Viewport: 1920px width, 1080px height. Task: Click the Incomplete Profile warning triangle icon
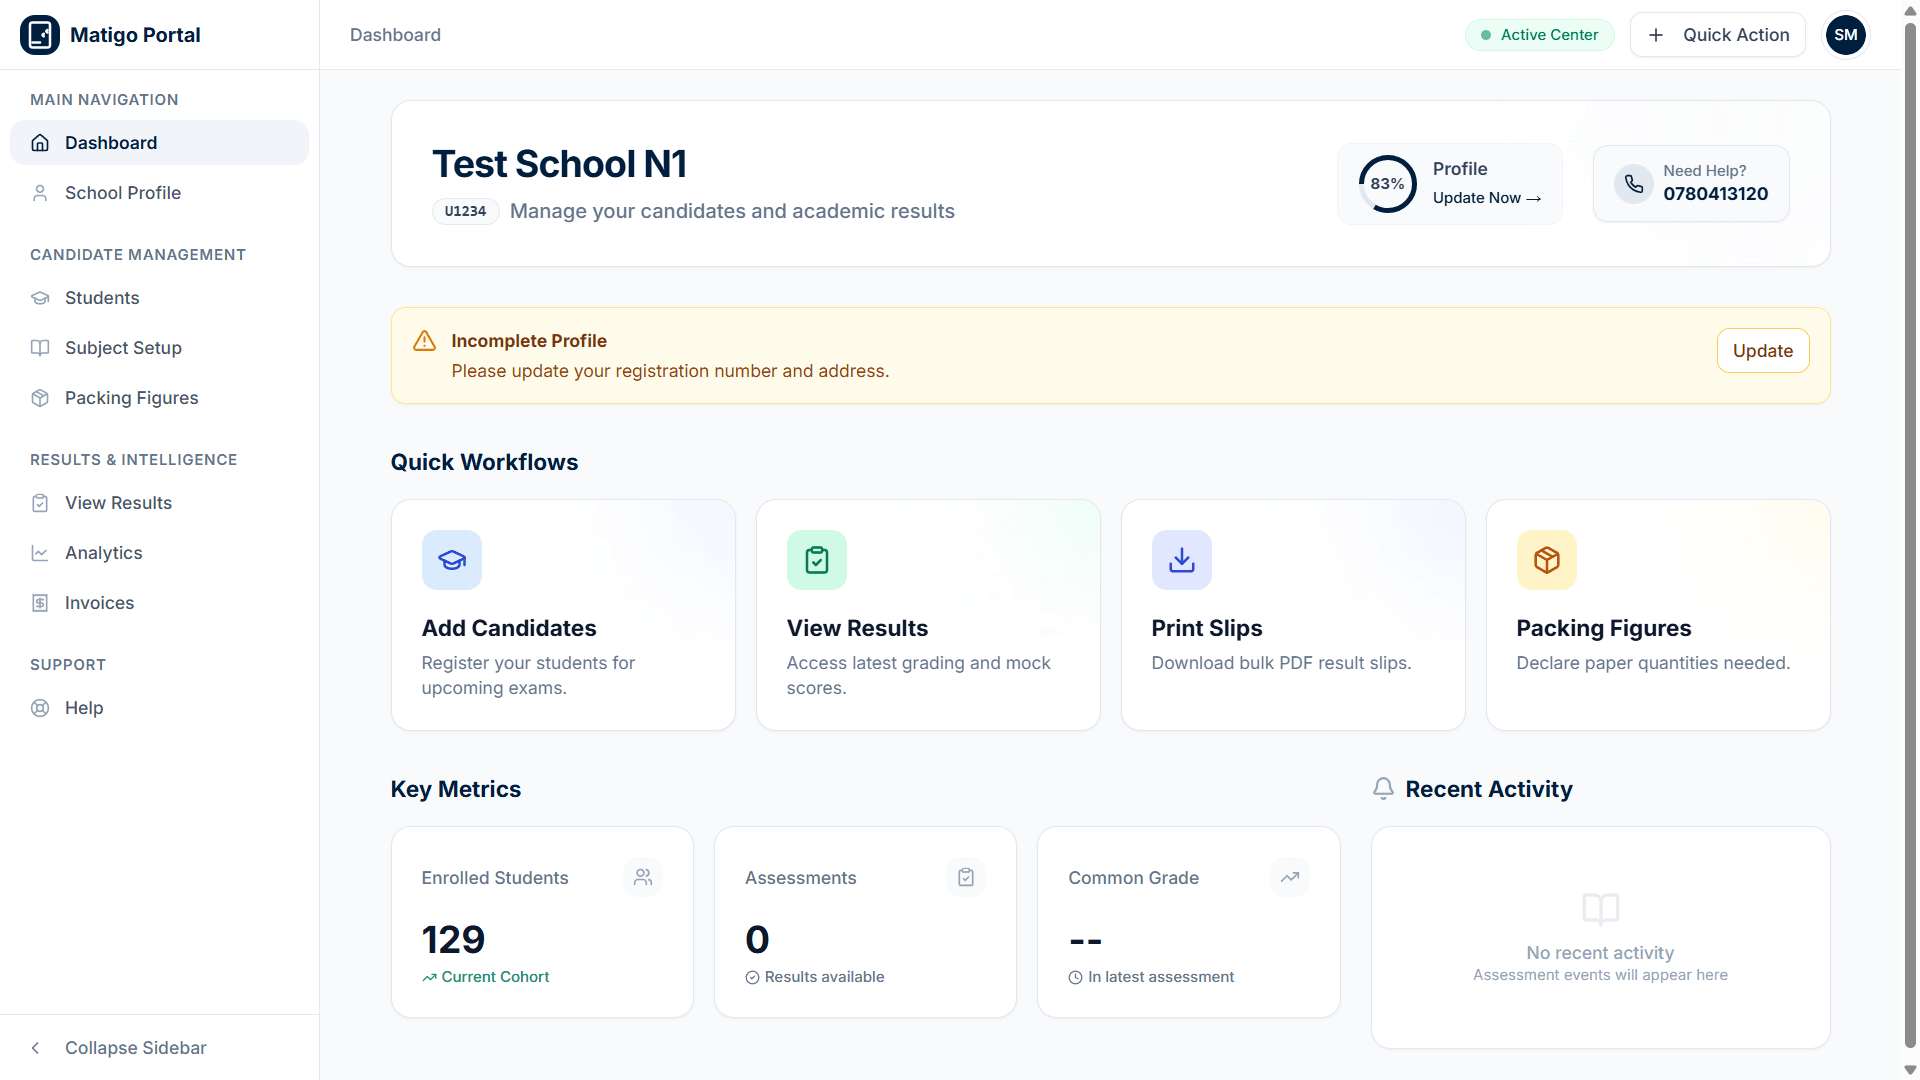point(424,341)
